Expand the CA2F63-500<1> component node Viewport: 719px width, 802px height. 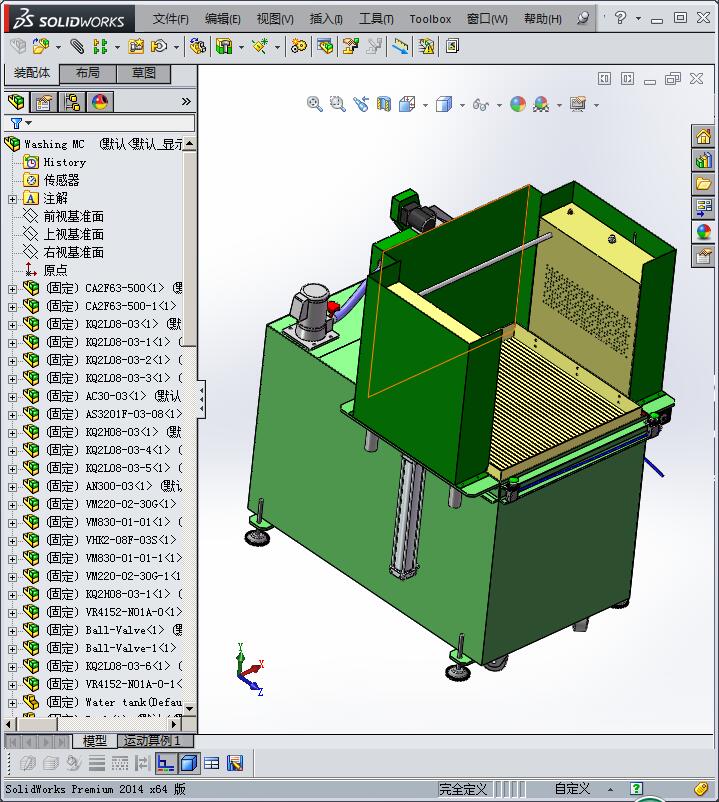[x=12, y=289]
